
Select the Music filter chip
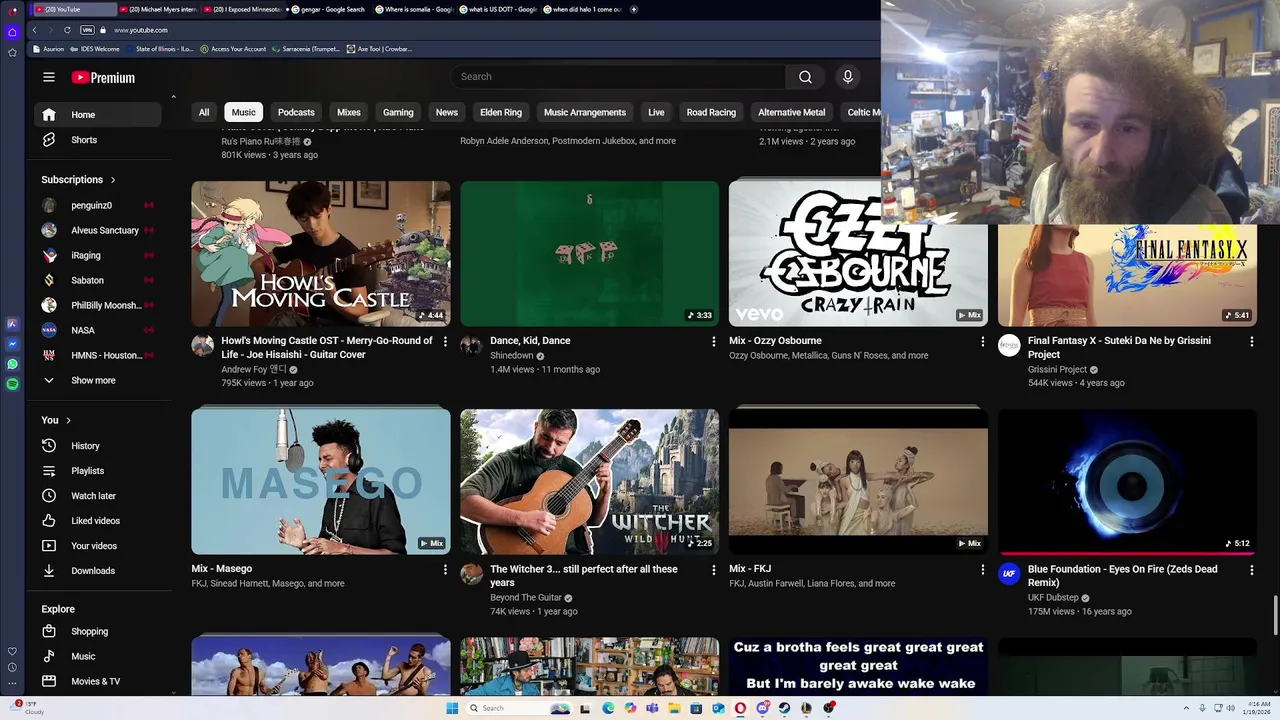coord(244,112)
